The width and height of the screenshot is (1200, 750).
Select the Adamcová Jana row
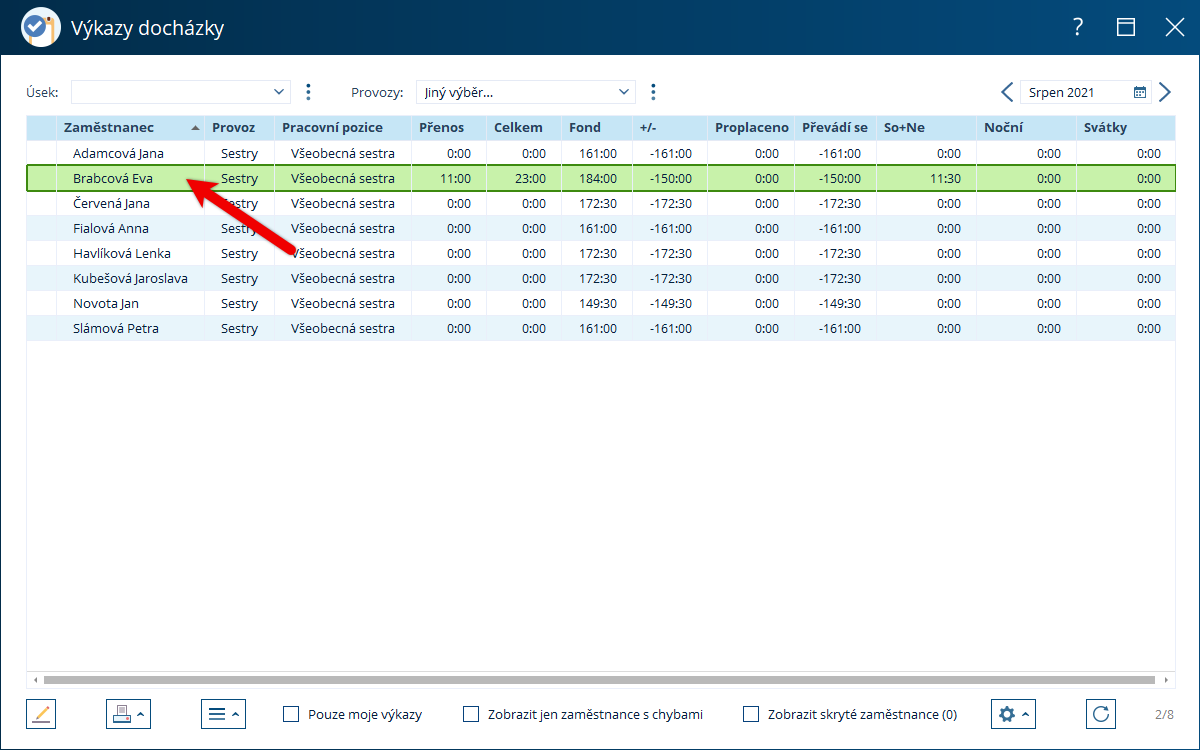click(600, 154)
